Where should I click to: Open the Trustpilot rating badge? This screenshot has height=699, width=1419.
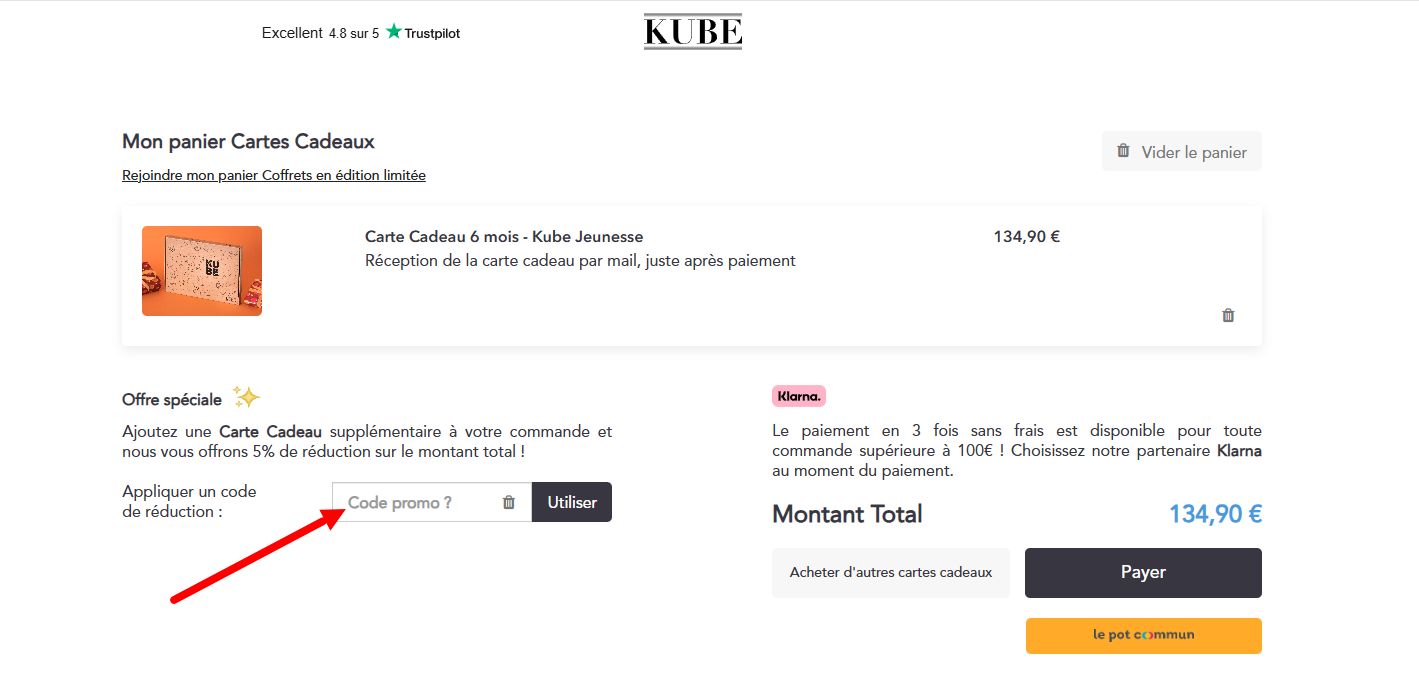pos(361,33)
